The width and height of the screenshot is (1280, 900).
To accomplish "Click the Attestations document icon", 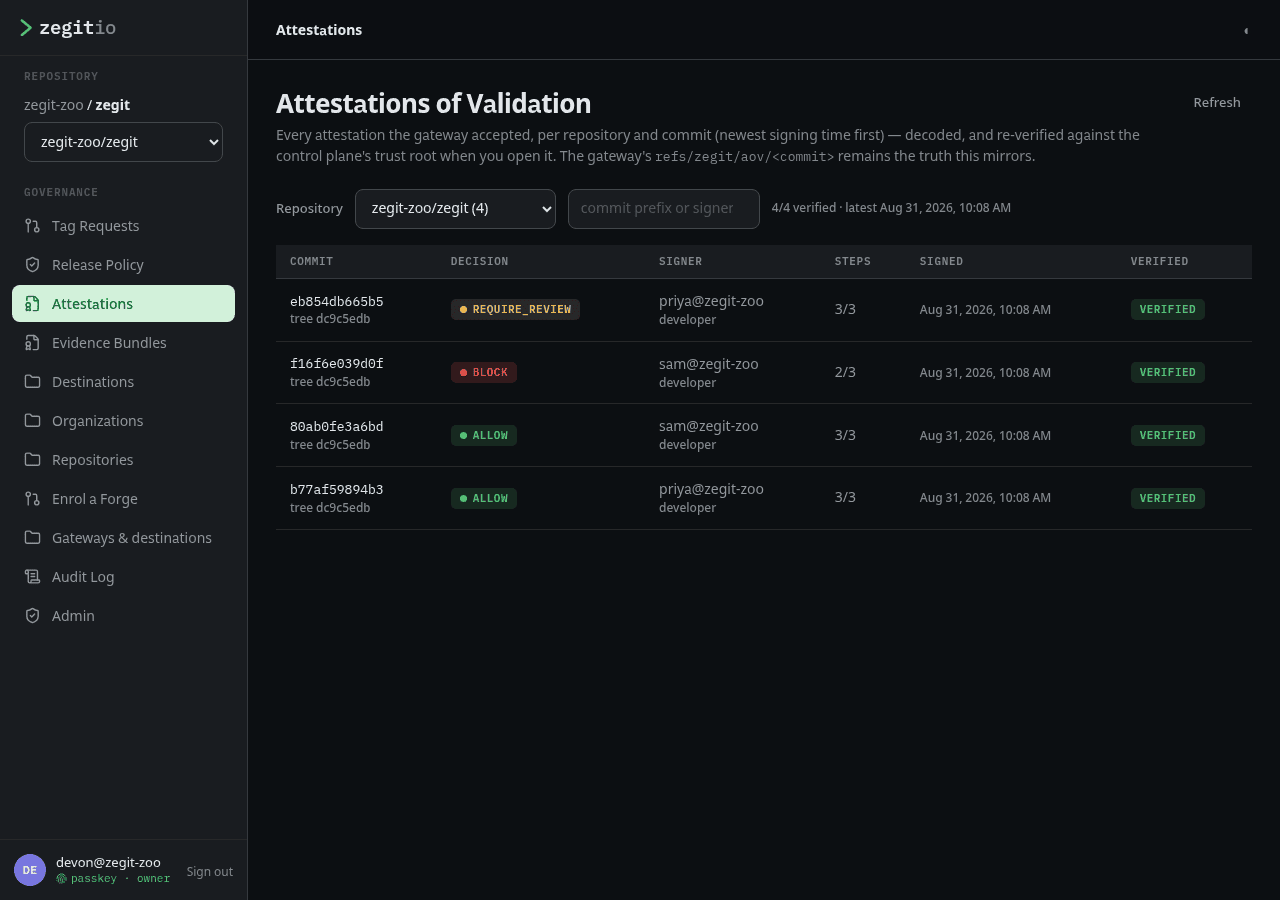I will (x=33, y=304).
